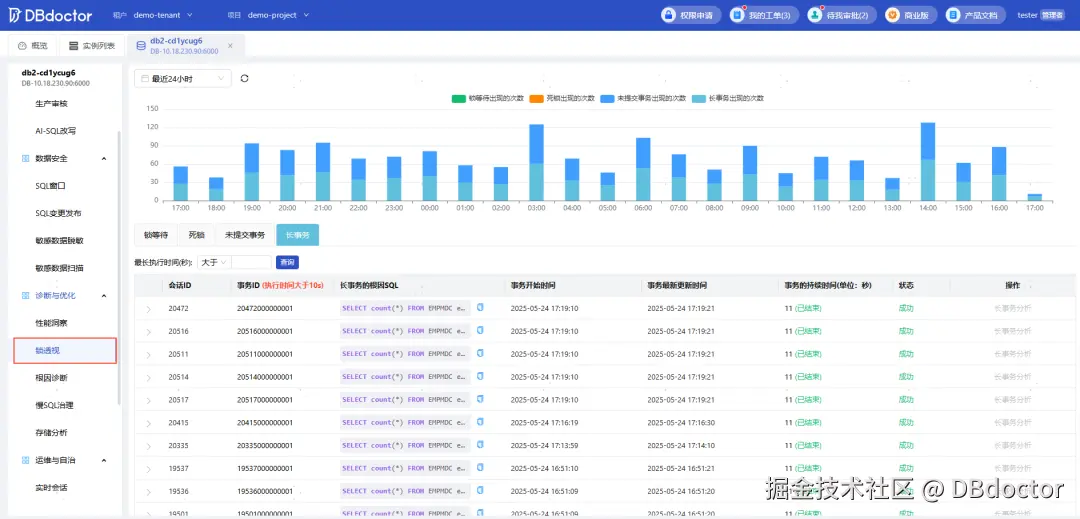Copy root-cause SQL for session 20472
Image resolution: width=1080 pixels, height=519 pixels.
(480, 307)
